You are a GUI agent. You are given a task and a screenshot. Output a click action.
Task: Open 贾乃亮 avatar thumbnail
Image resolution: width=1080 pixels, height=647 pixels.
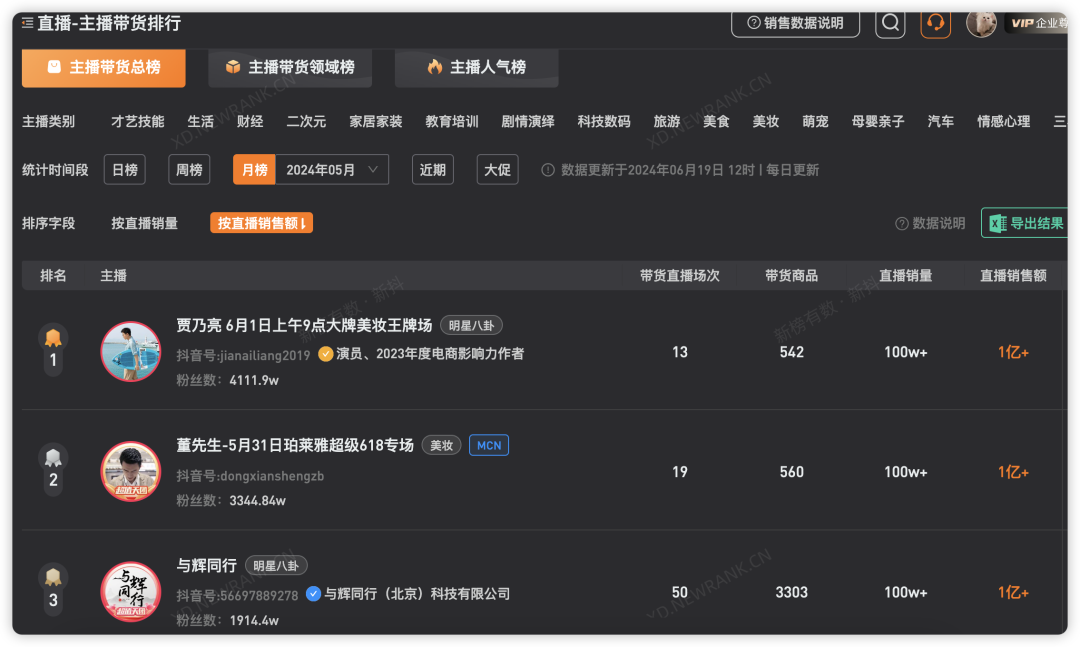click(x=131, y=351)
